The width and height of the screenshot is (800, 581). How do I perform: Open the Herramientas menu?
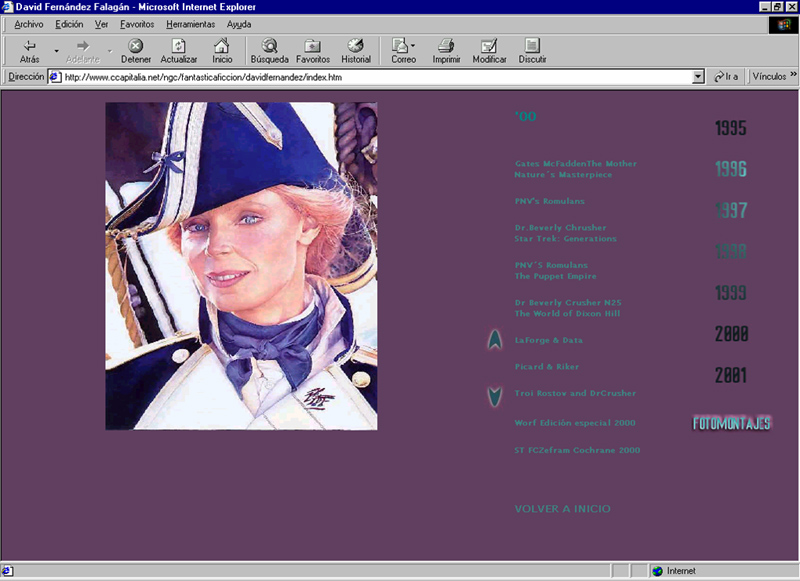(x=190, y=24)
